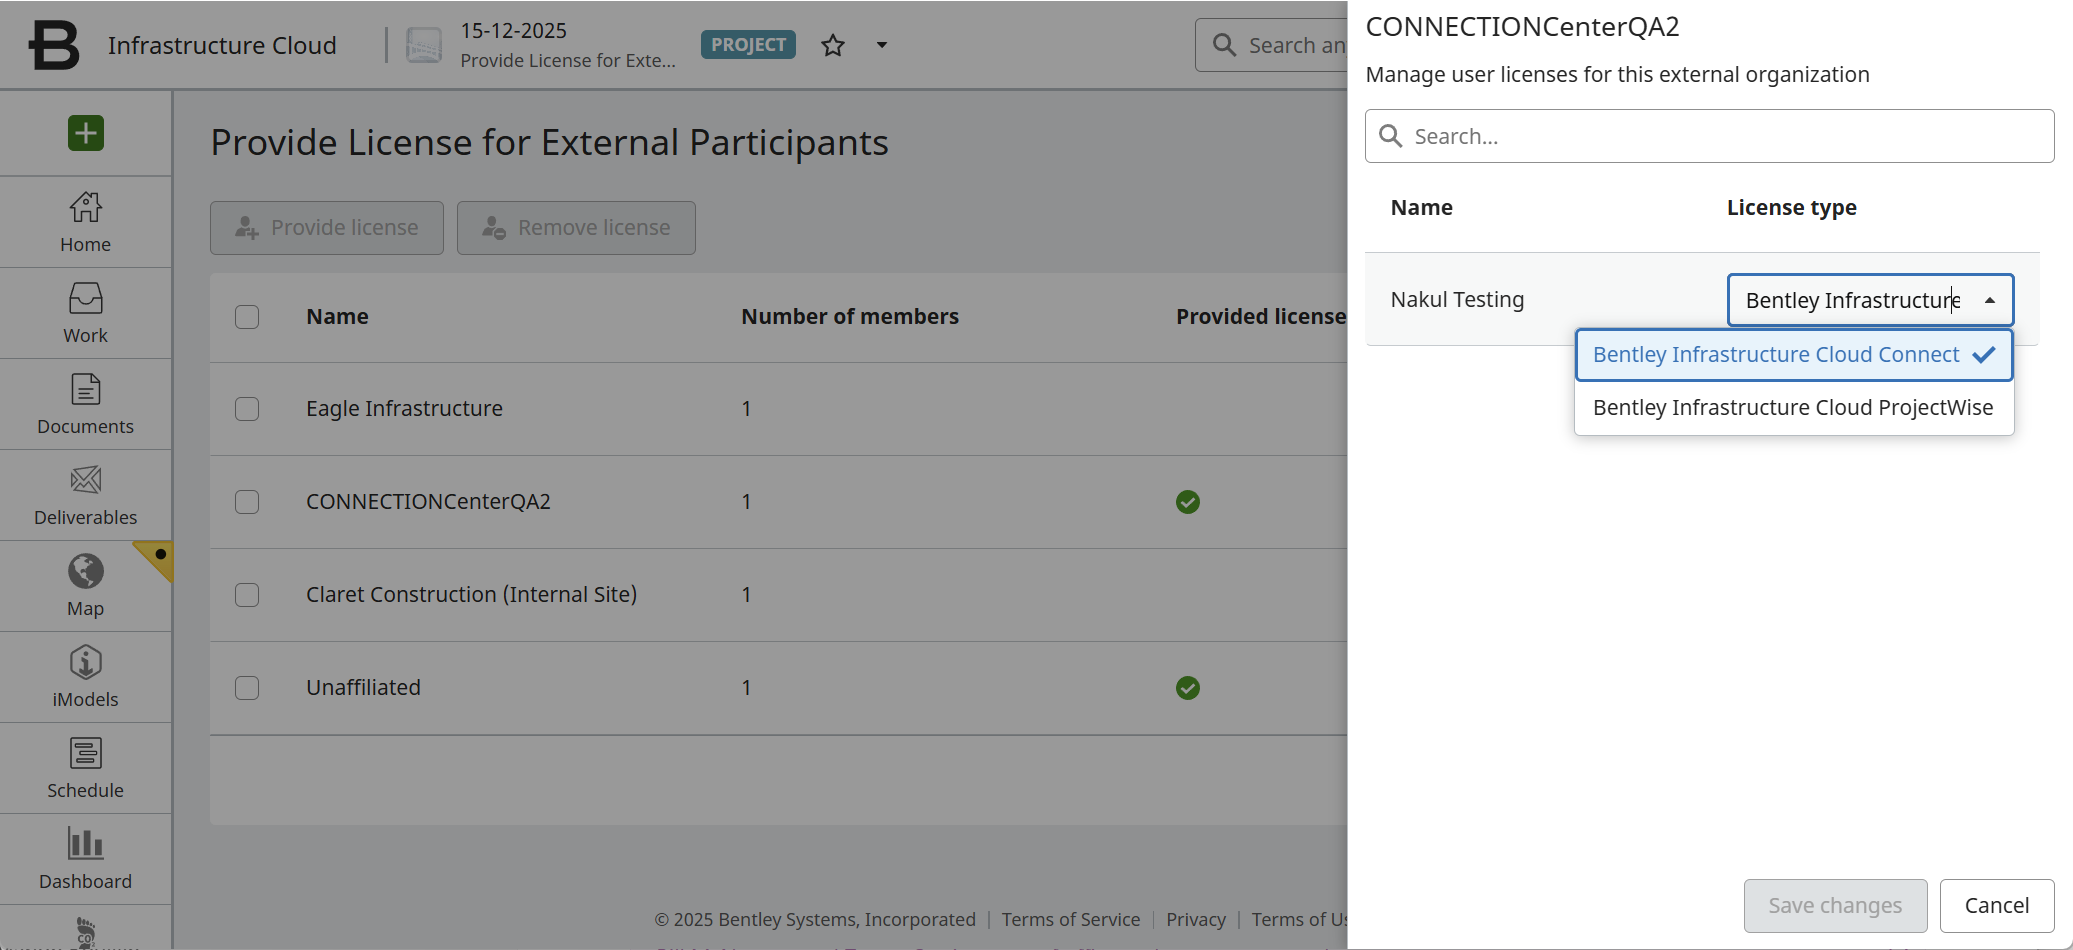Toggle the select-all header checkbox

point(247,317)
